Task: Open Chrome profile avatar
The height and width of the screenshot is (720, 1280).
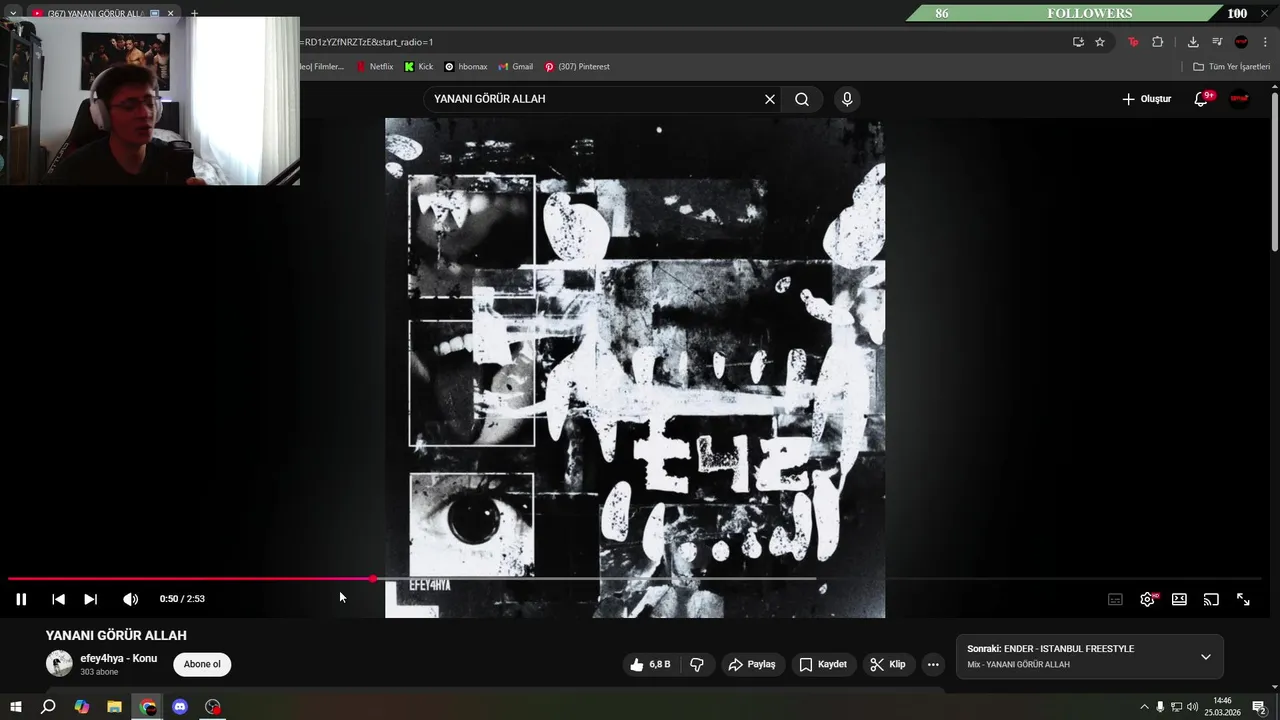Action: point(1241,42)
